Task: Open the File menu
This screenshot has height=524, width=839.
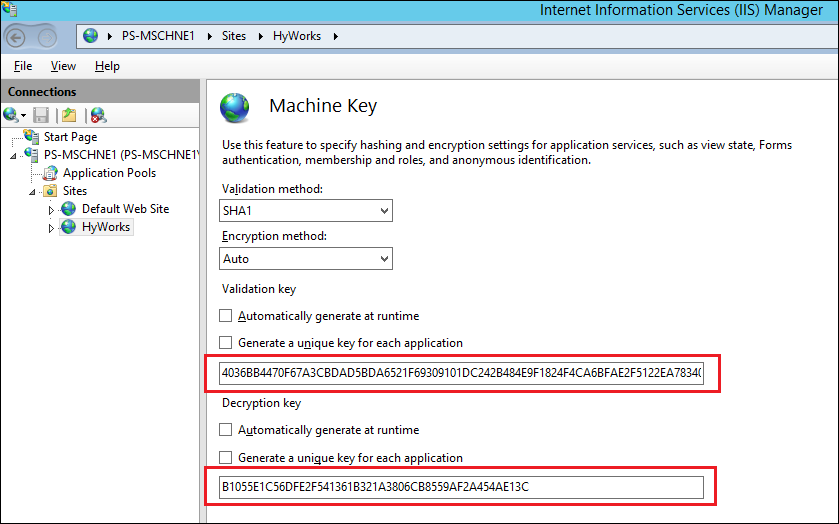Action: [23, 66]
